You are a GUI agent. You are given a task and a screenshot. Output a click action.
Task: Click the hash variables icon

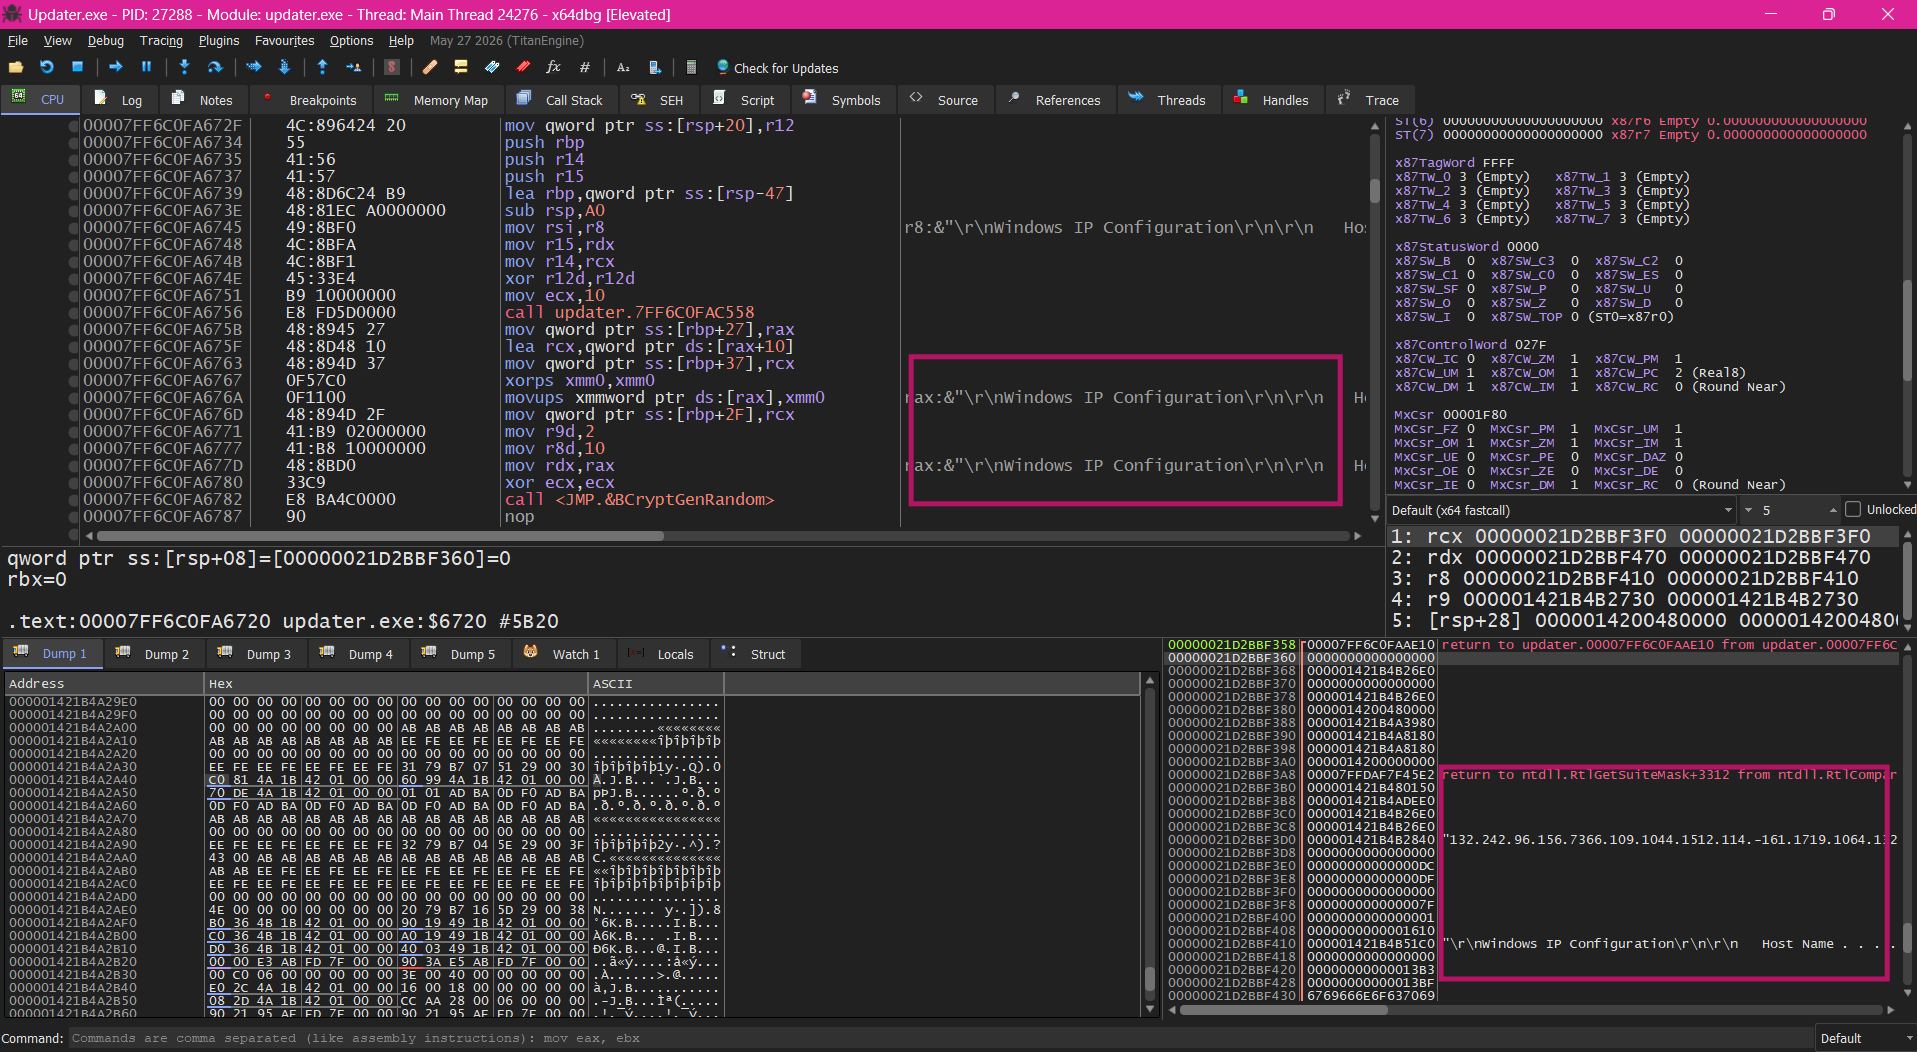585,67
